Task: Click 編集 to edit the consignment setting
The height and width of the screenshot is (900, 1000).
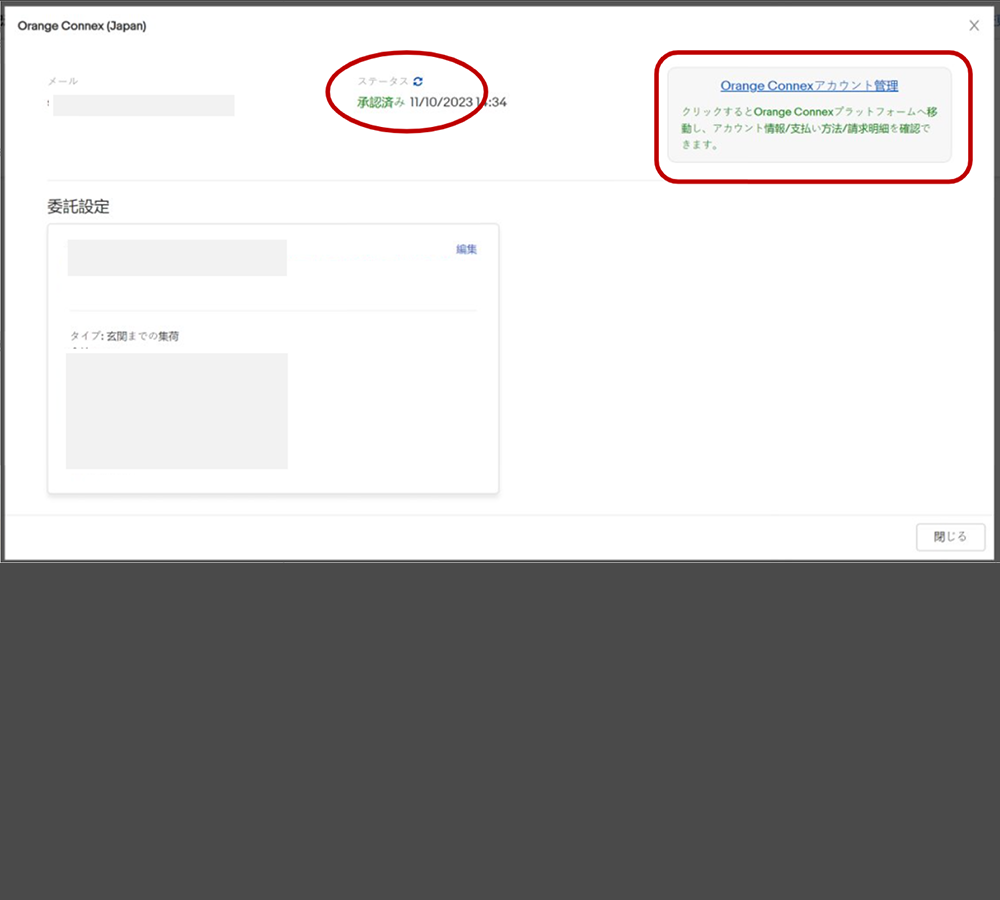Action: point(466,249)
